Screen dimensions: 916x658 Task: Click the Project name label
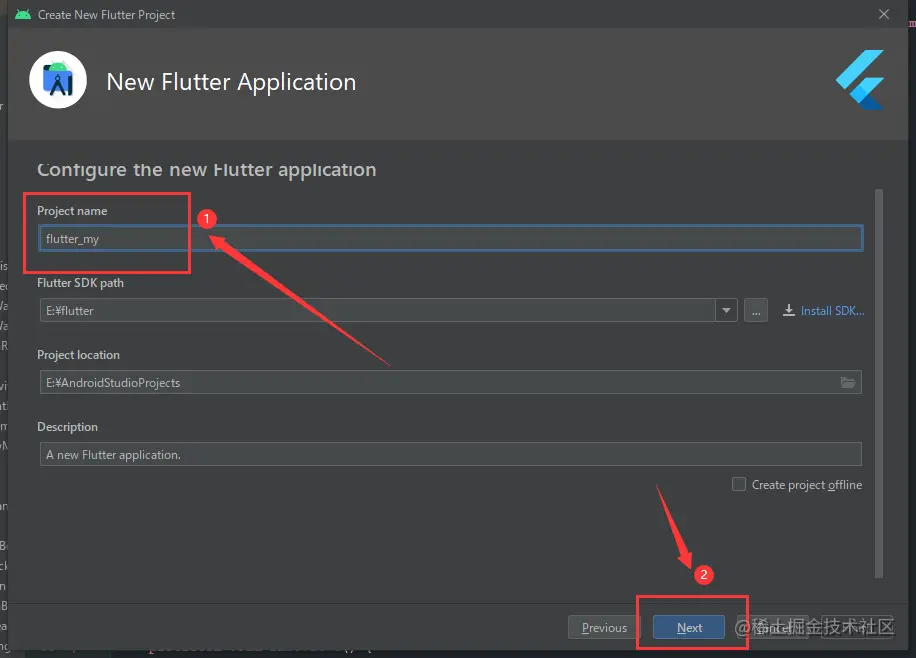pos(72,210)
